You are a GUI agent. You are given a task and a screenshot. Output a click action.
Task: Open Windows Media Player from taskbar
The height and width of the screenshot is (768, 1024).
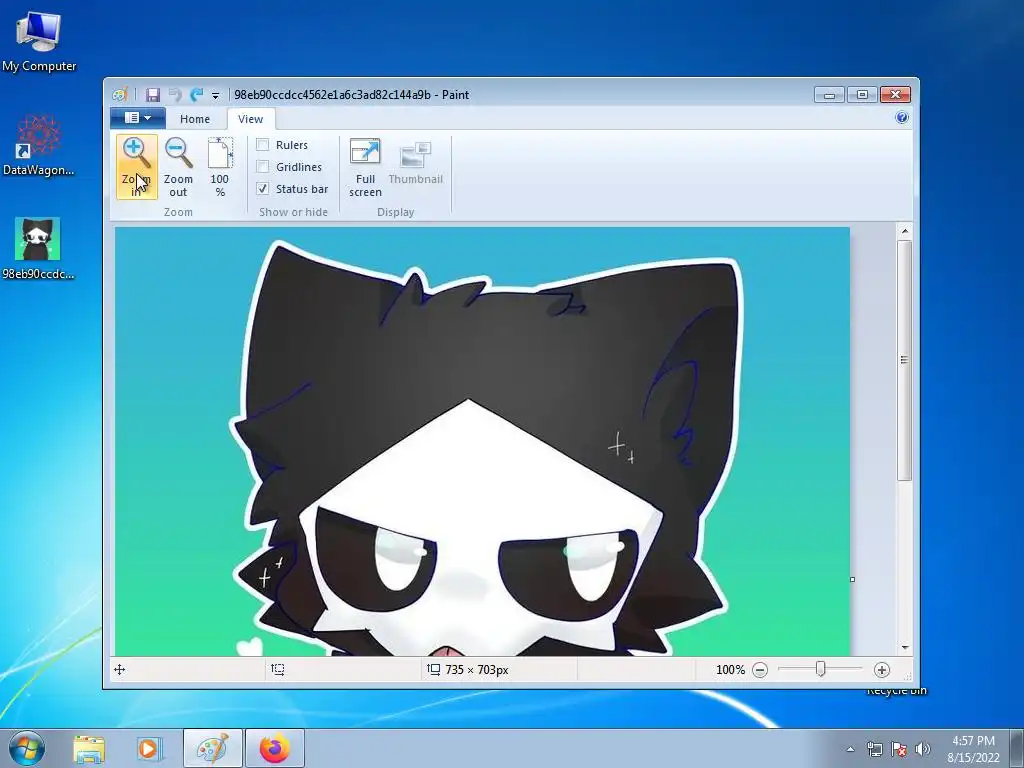pos(148,748)
